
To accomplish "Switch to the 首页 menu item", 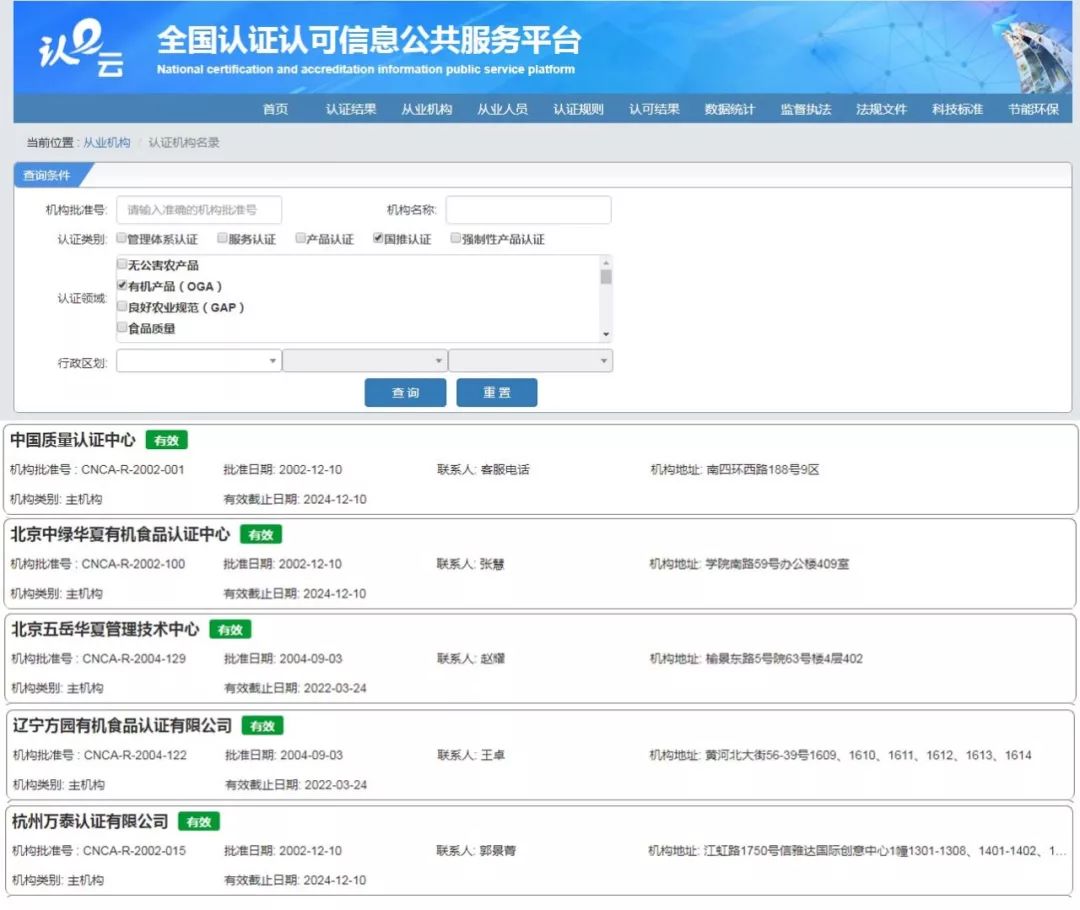I will click(x=275, y=109).
